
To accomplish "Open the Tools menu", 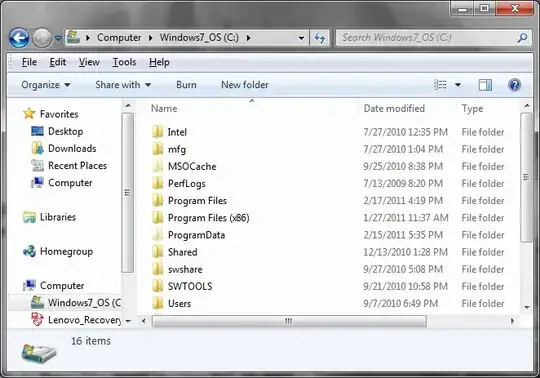I will click(124, 62).
